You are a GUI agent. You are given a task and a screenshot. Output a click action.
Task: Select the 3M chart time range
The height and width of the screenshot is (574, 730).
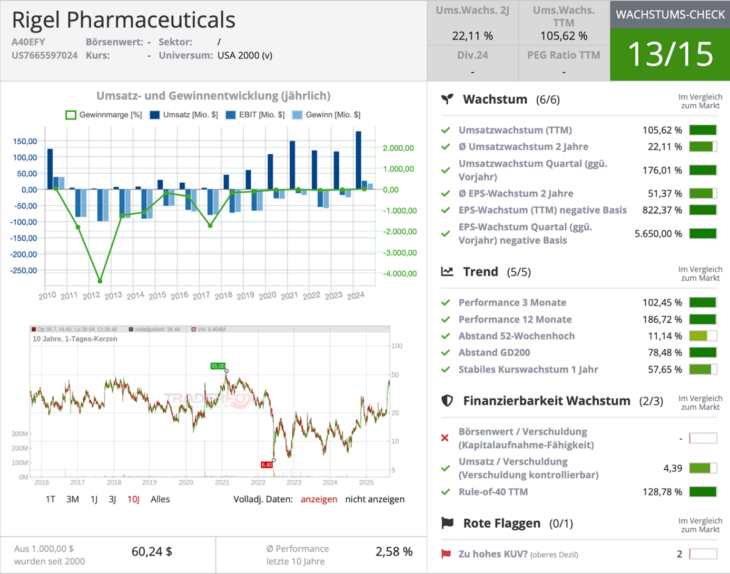[72, 499]
